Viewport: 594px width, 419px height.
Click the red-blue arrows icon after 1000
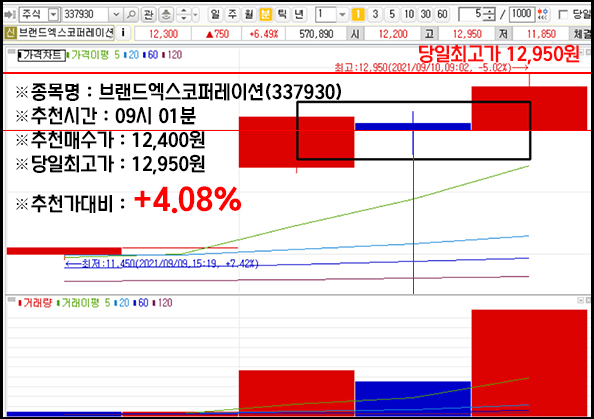click(x=543, y=15)
